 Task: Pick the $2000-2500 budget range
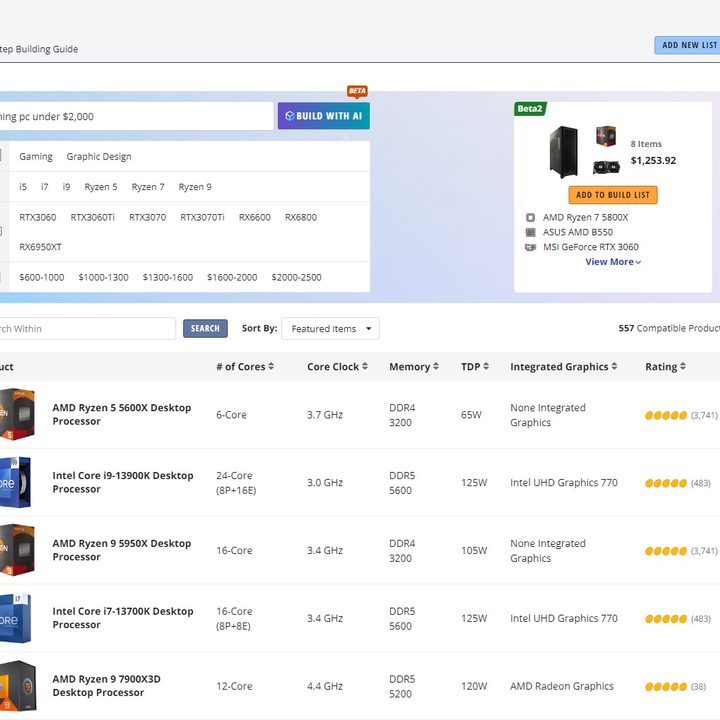tap(296, 277)
